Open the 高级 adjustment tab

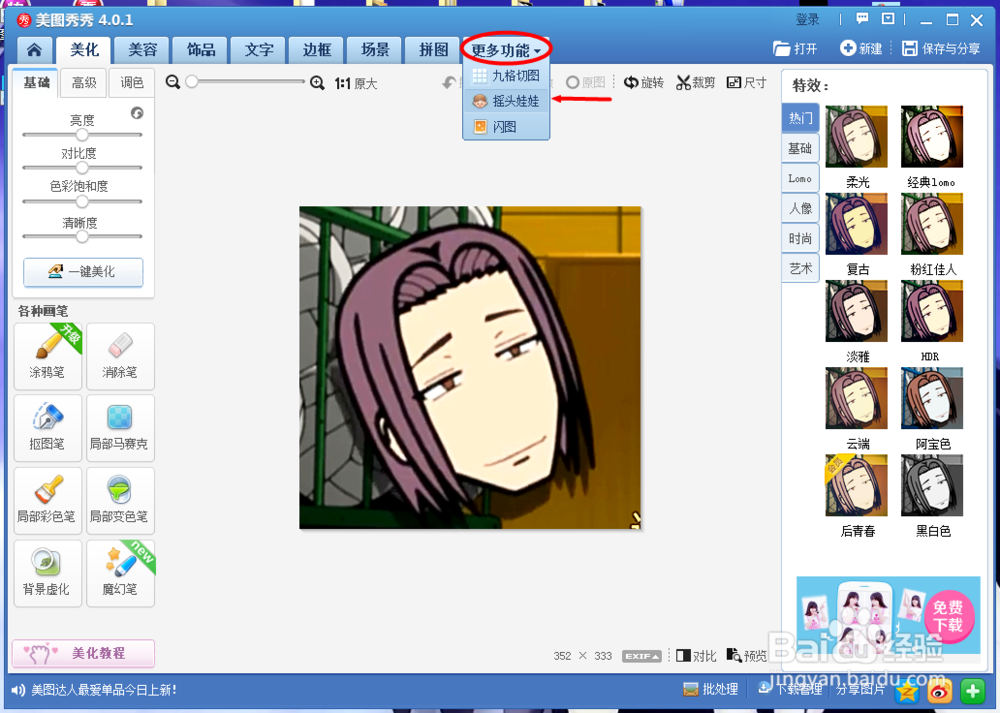coord(84,82)
